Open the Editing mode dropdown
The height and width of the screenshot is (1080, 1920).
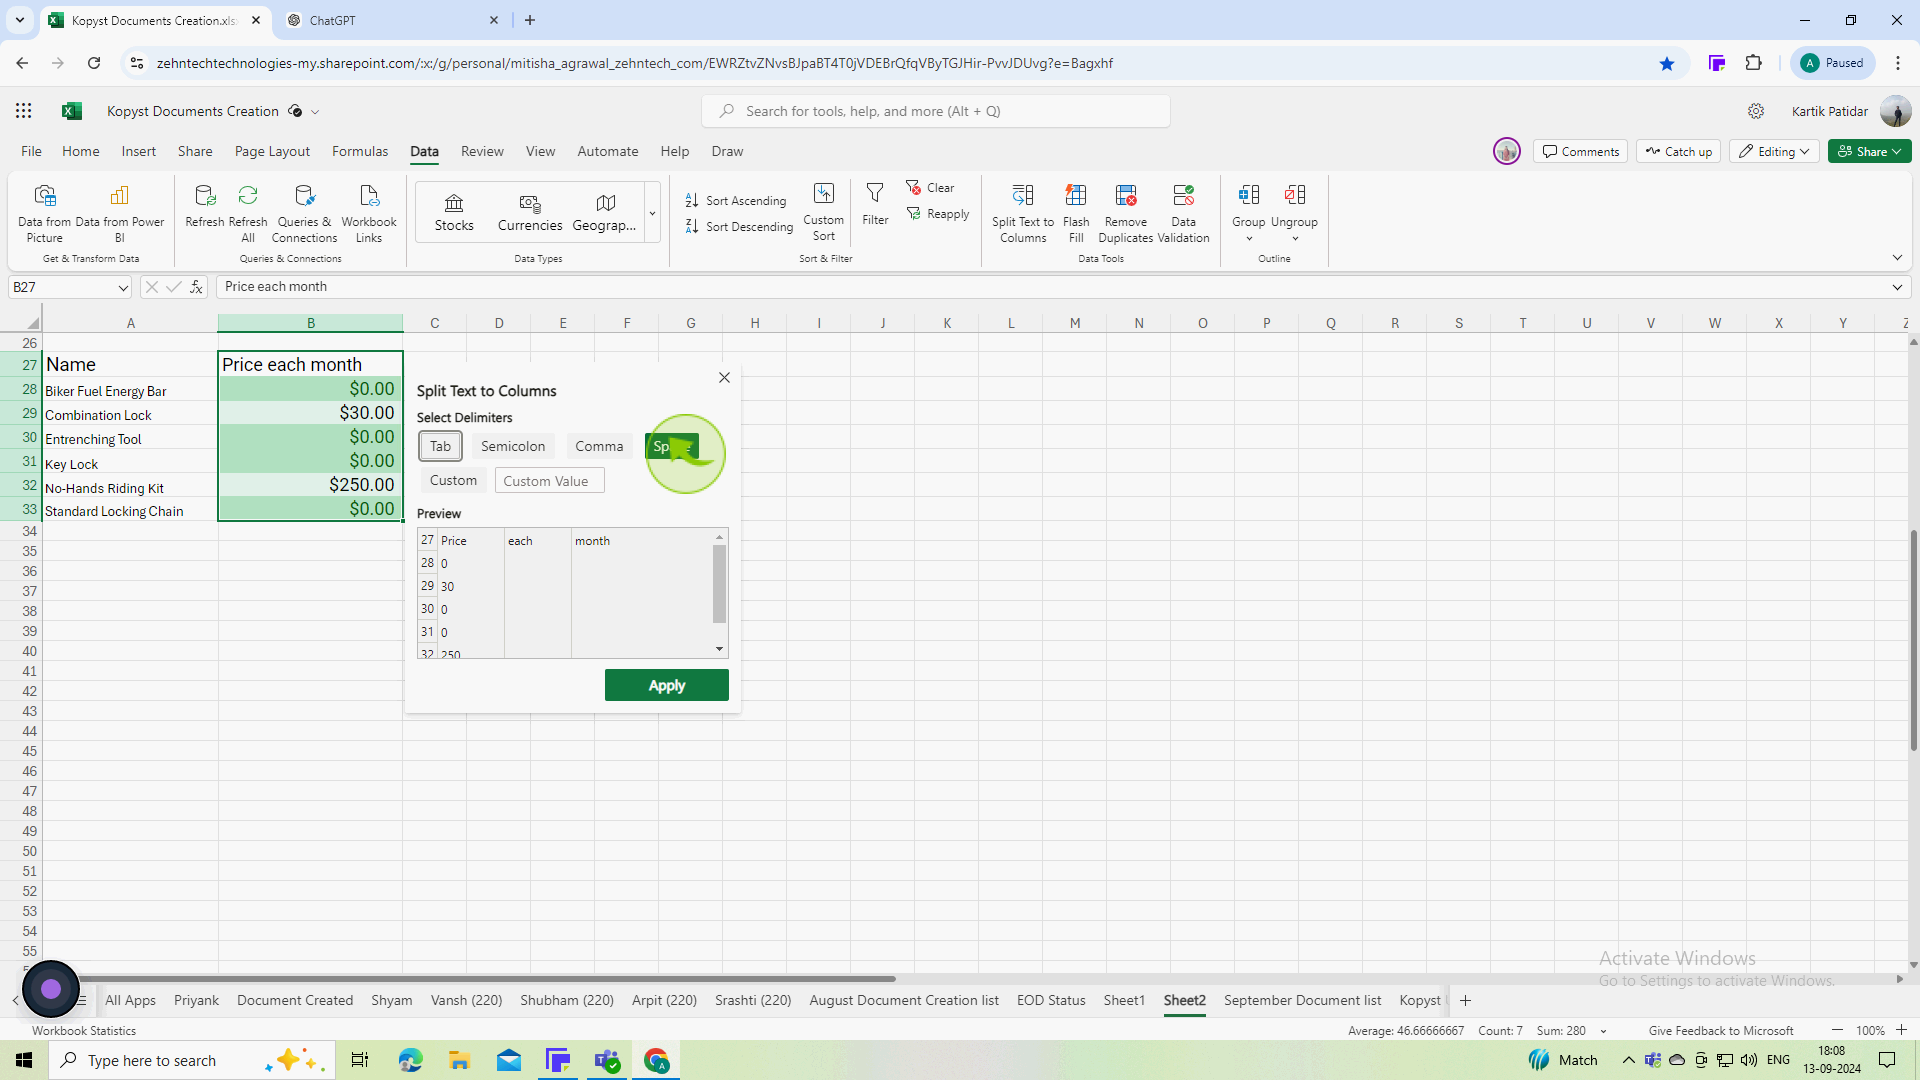coord(1775,151)
